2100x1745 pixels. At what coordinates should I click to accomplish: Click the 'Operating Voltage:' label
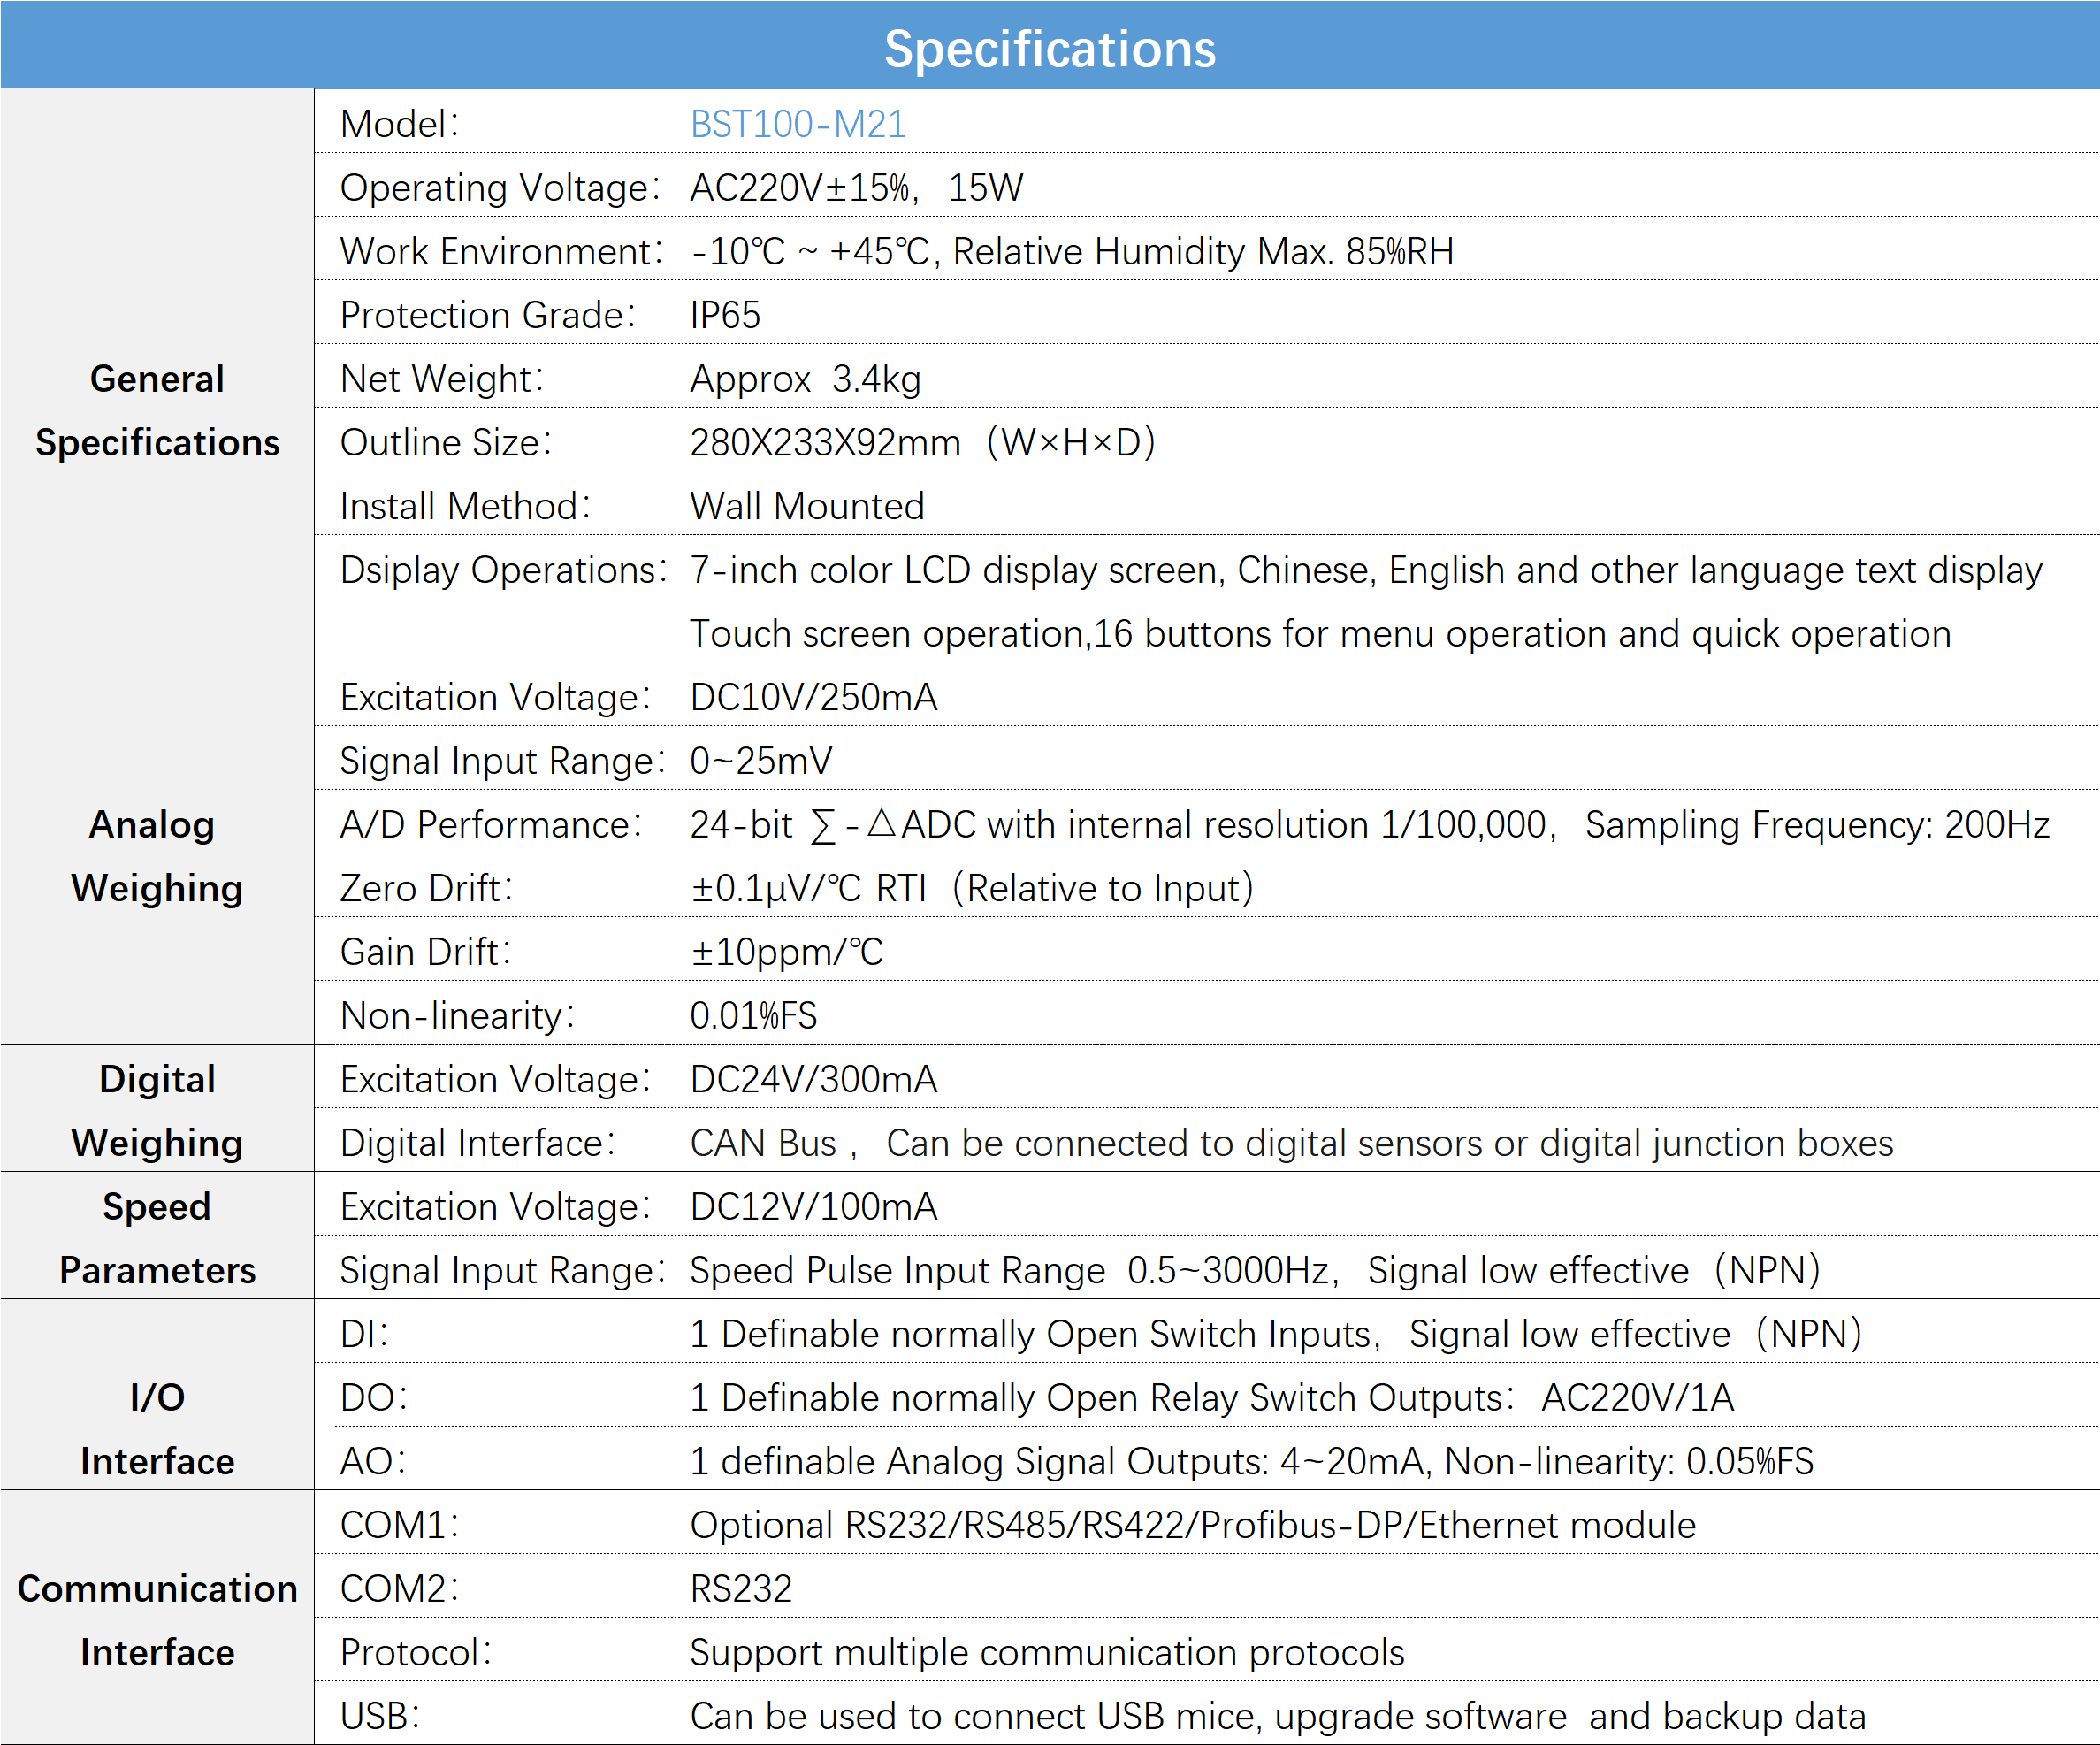500,188
